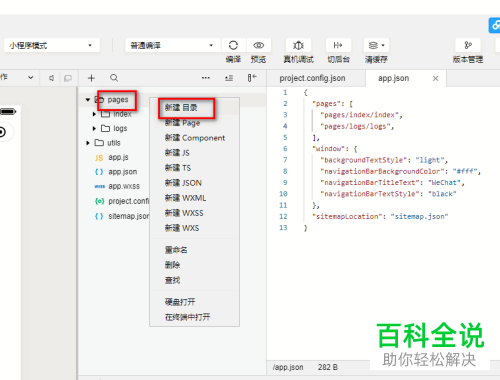Click the clear cache layers icon
Screen dimensions: 500x380
(x=373, y=45)
